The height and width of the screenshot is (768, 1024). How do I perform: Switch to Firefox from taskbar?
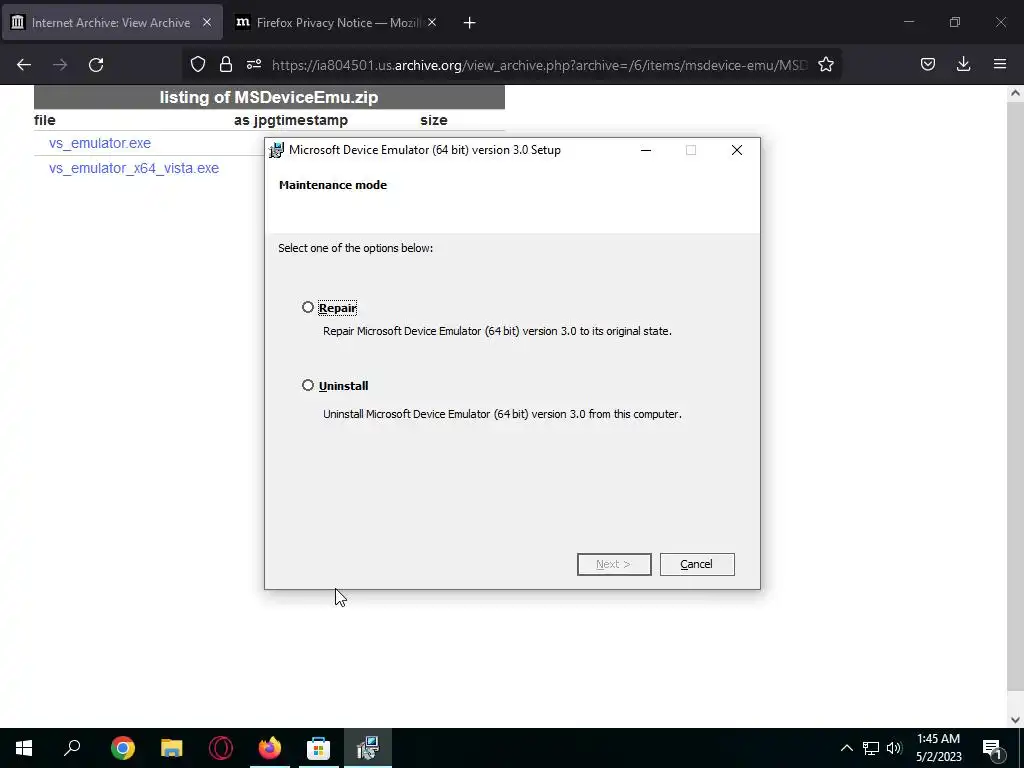[270, 748]
